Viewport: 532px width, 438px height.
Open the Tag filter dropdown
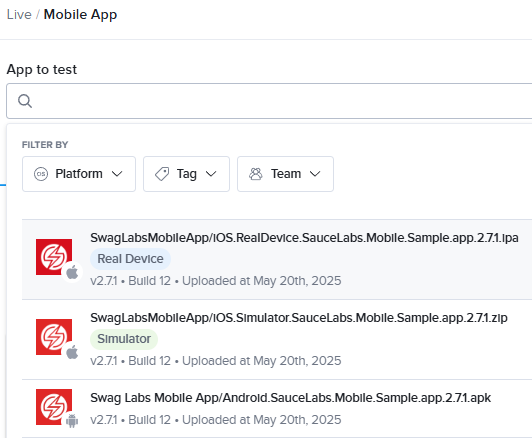coord(186,174)
